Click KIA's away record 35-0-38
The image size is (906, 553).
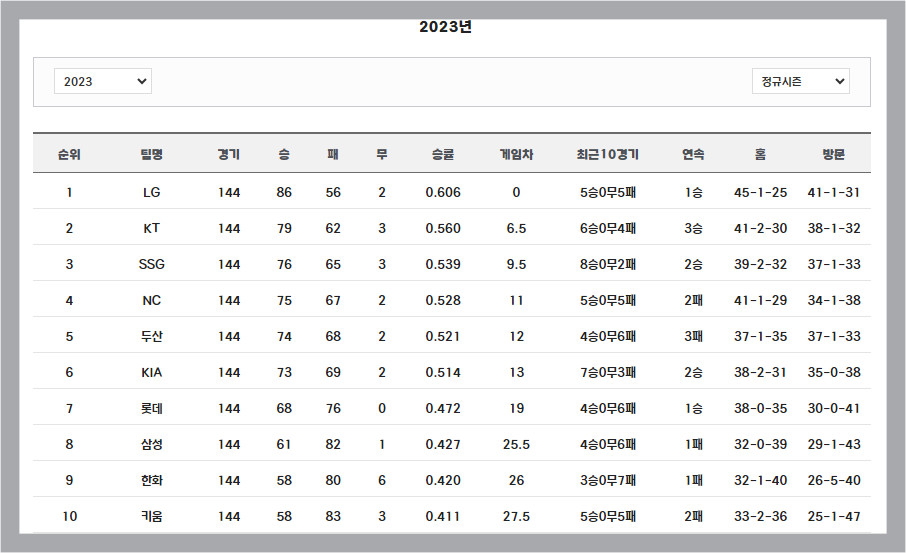pos(834,373)
